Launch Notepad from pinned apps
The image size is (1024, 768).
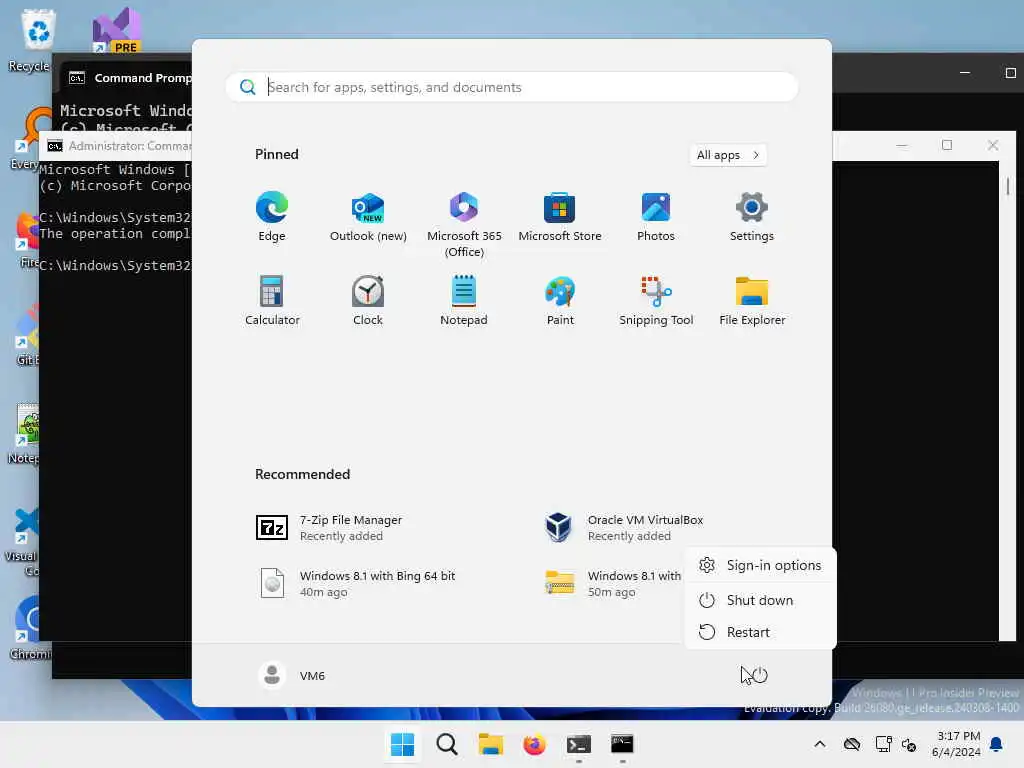464,300
